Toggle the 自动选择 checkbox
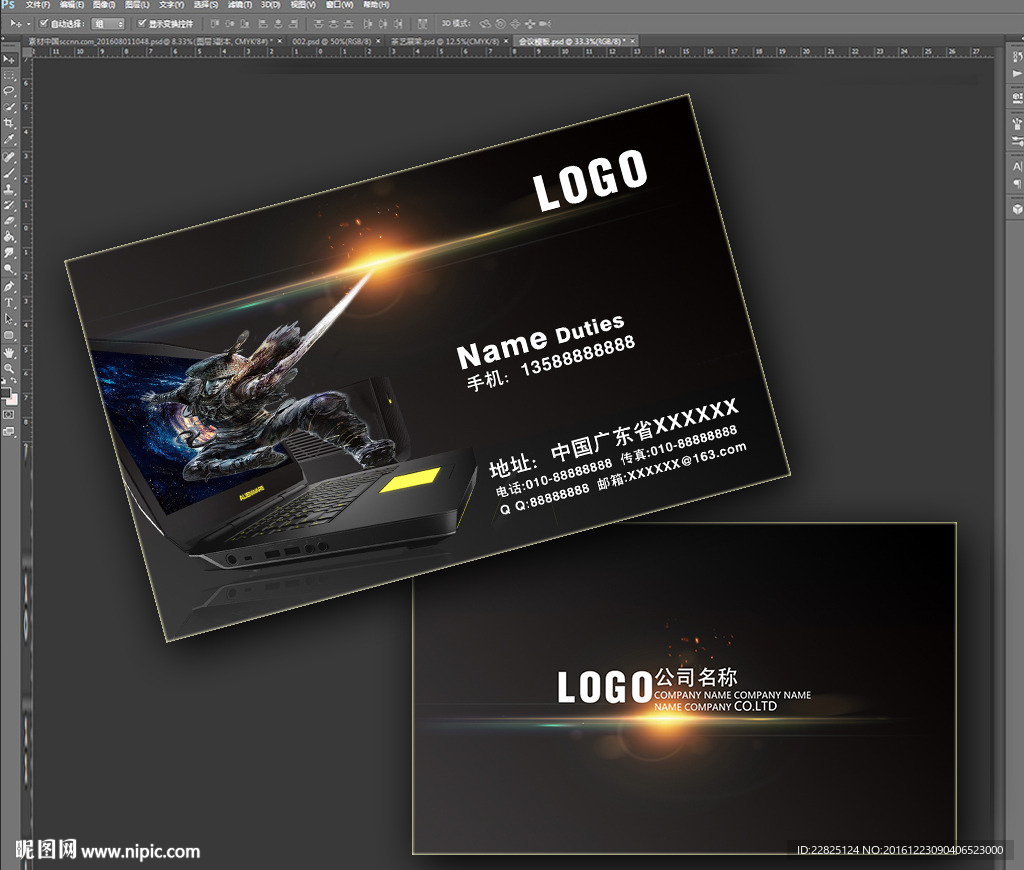 [x=44, y=24]
